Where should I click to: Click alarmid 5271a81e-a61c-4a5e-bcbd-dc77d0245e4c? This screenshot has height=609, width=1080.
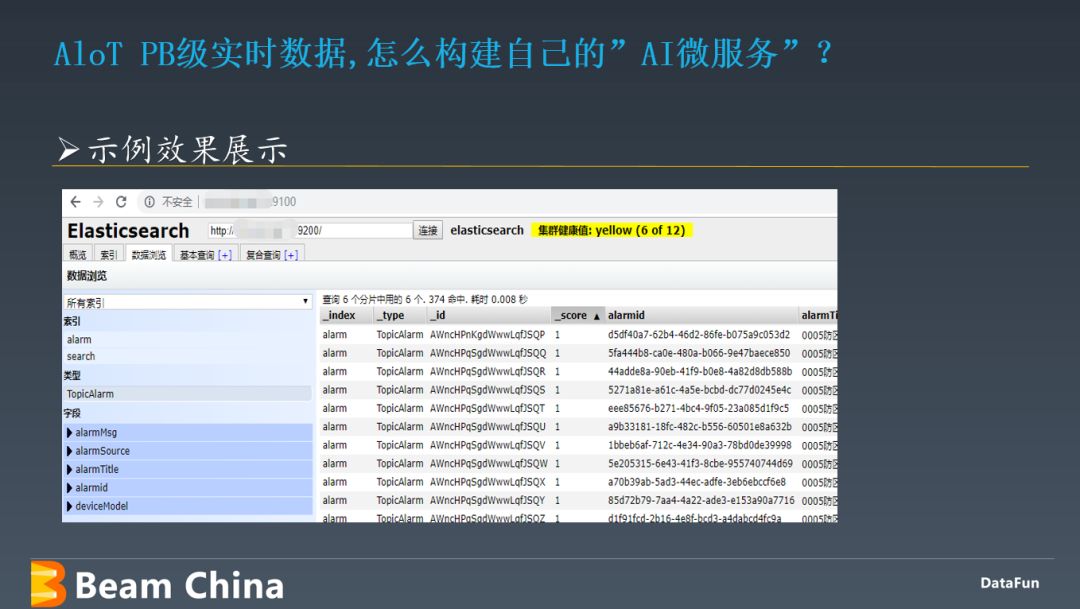[699, 390]
